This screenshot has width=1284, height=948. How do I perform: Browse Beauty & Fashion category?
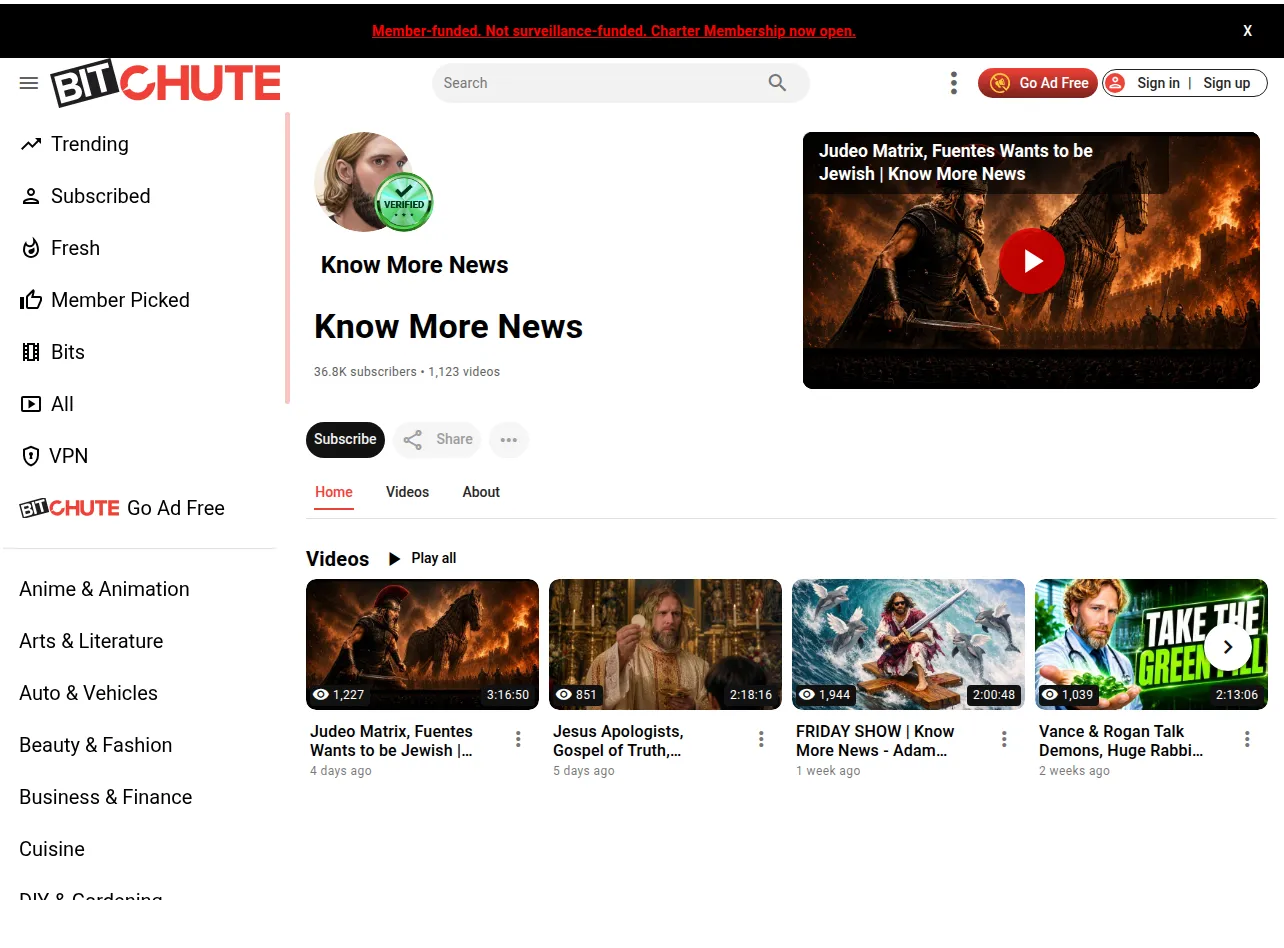[96, 745]
